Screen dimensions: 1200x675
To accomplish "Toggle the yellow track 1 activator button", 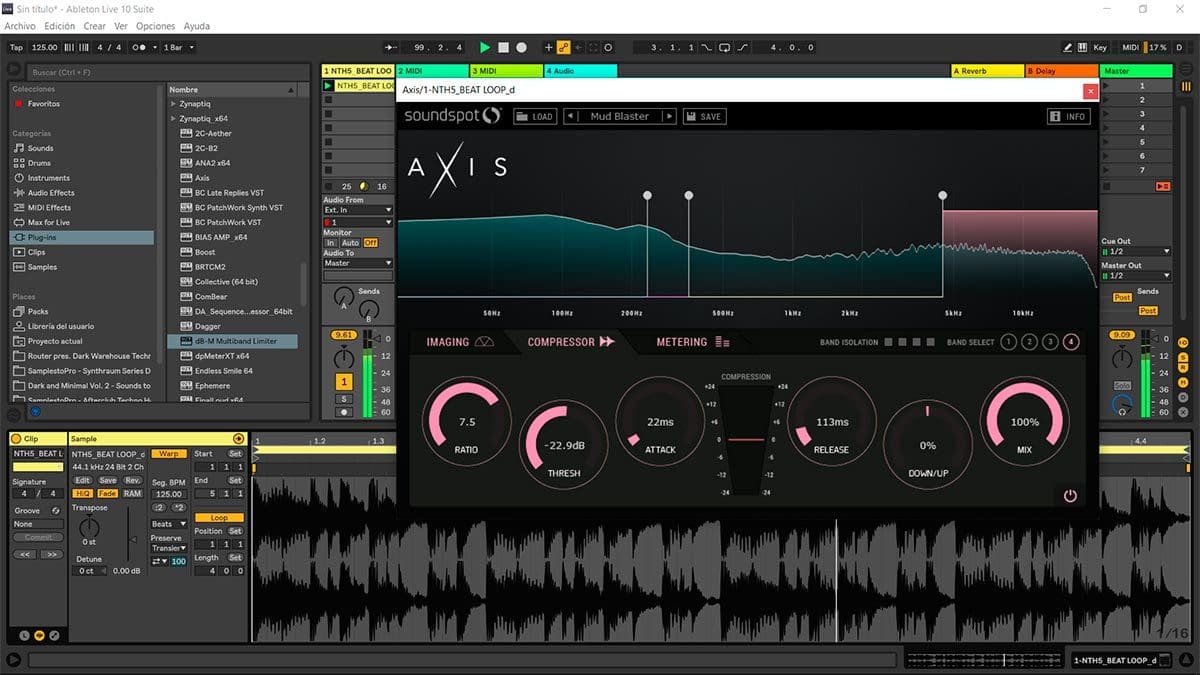I will point(344,382).
